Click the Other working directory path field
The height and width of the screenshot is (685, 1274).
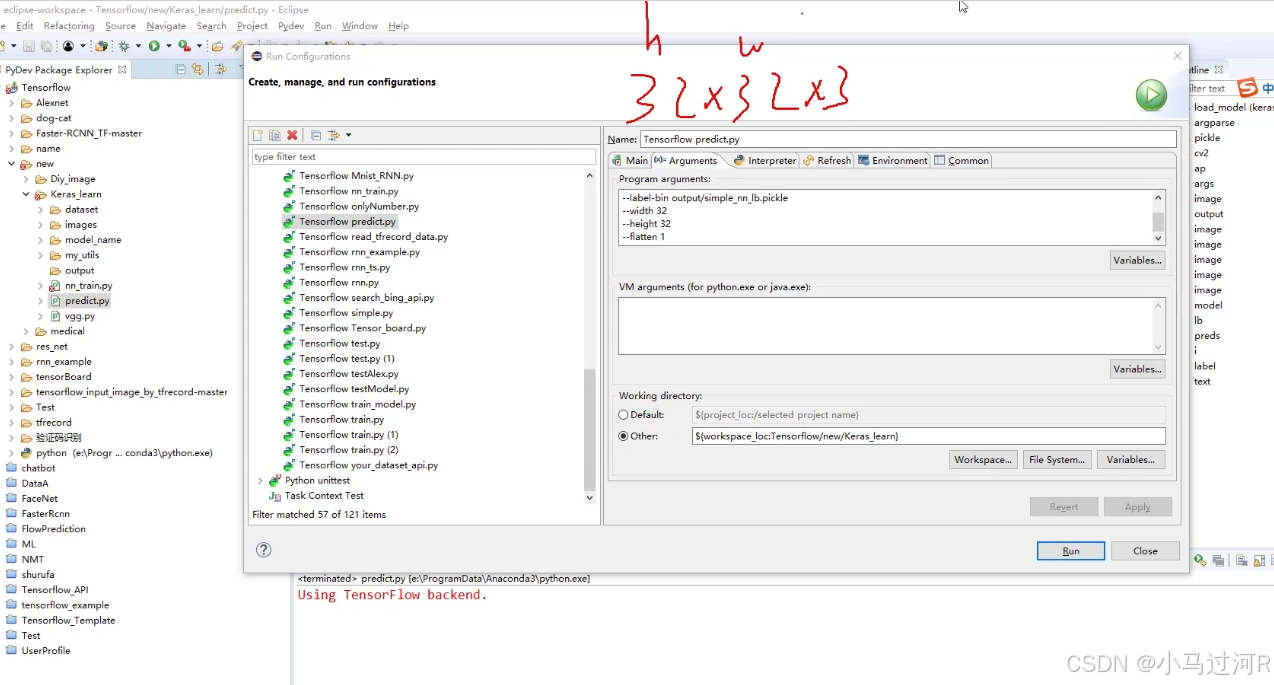click(929, 436)
